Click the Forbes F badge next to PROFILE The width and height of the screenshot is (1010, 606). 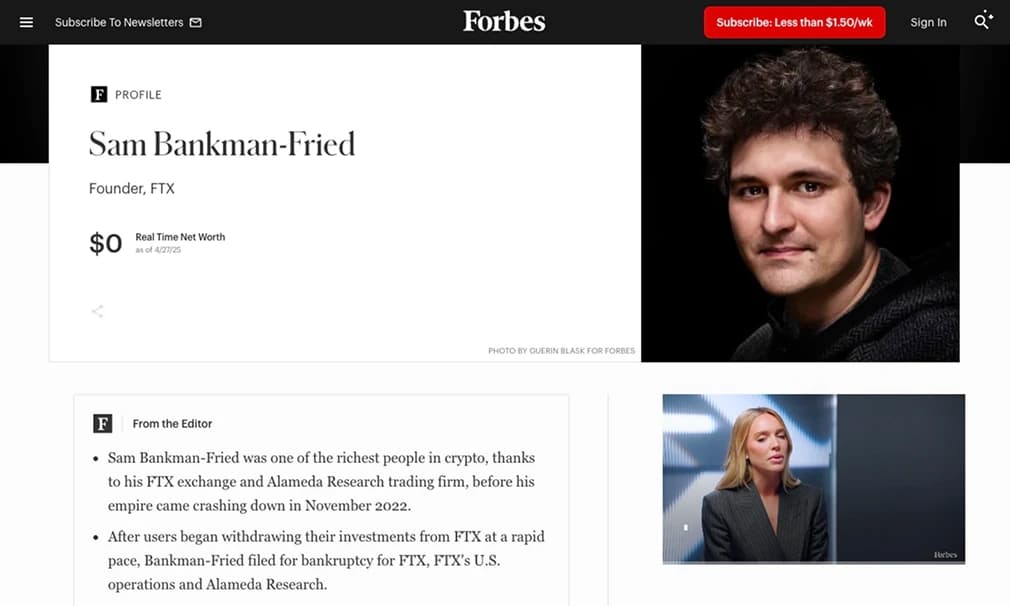click(97, 93)
